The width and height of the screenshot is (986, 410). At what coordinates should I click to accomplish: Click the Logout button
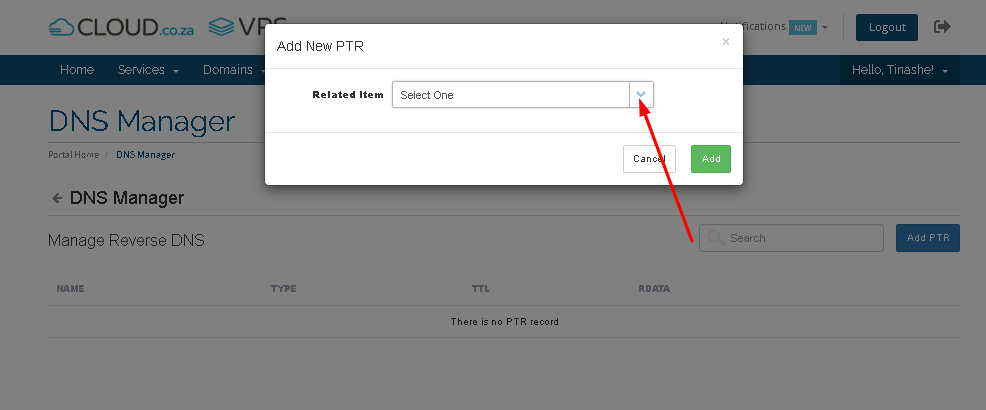[887, 27]
